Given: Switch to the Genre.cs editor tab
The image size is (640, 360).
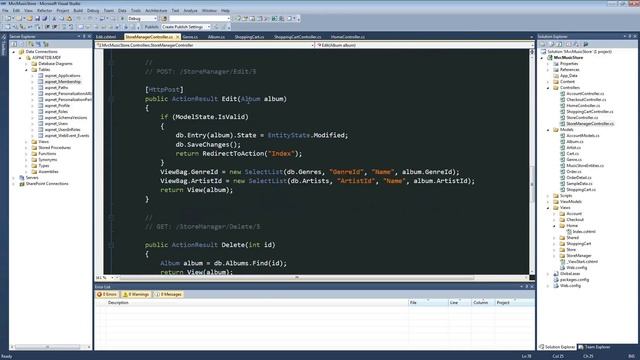Looking at the screenshot, I should pos(190,37).
